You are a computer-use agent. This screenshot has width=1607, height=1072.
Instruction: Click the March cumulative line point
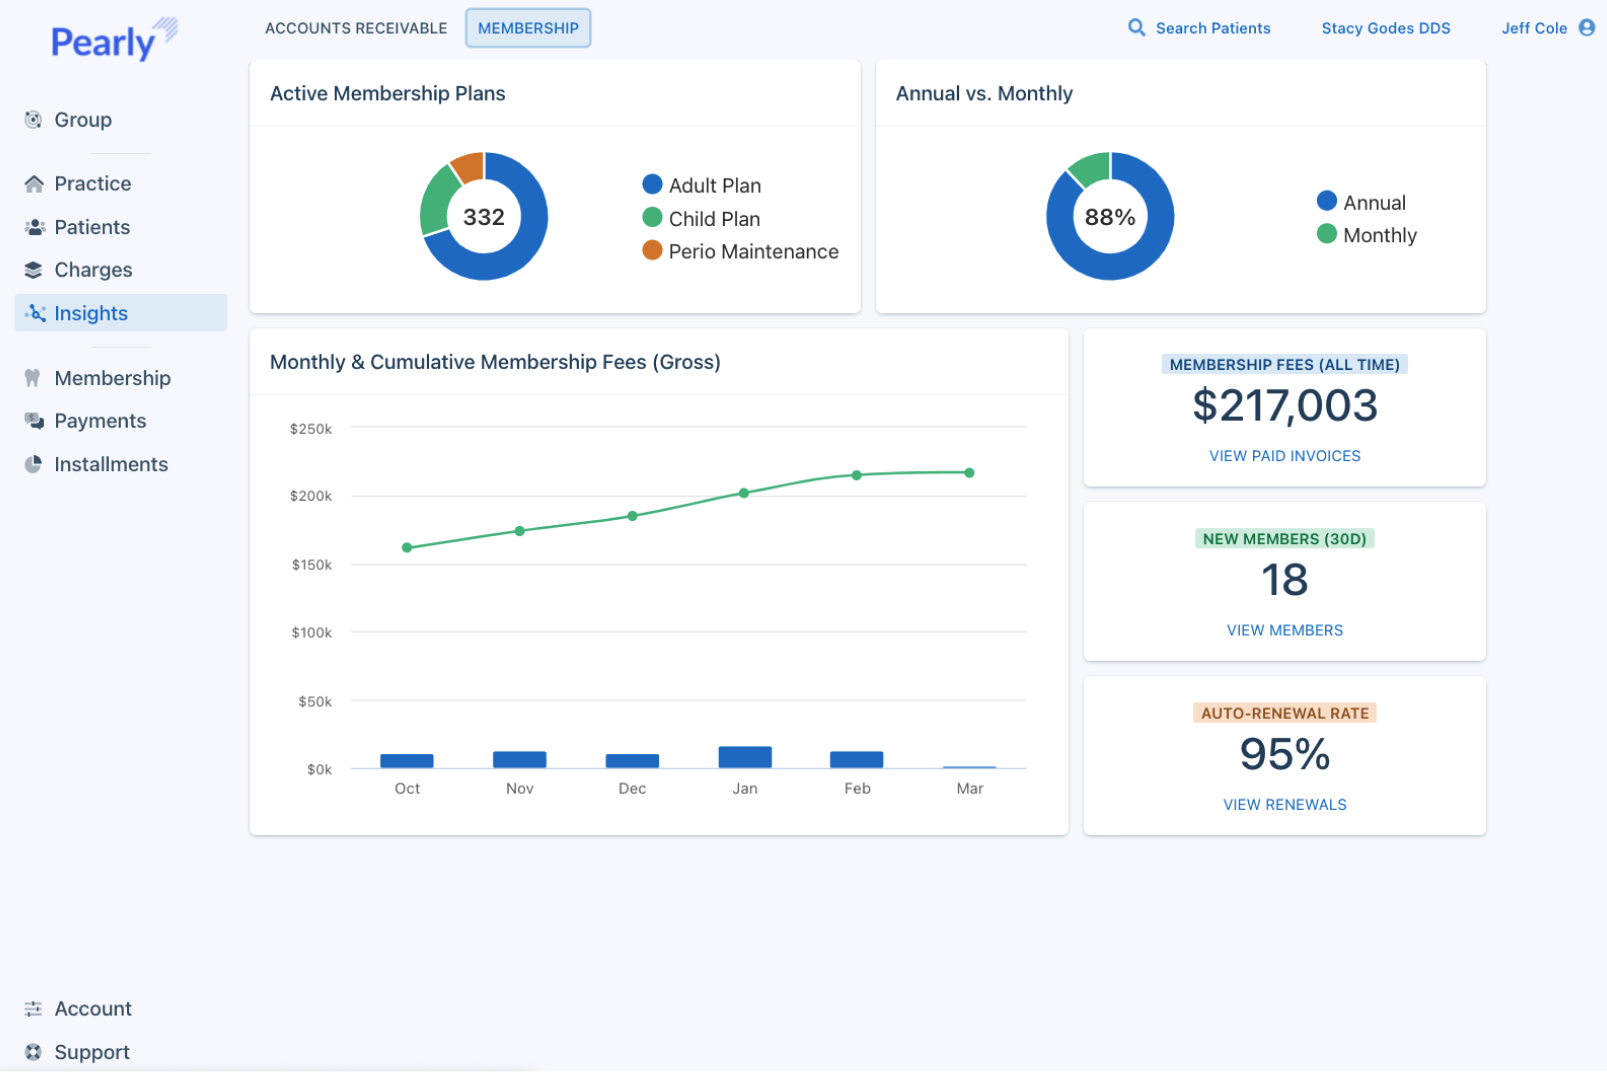coord(969,473)
